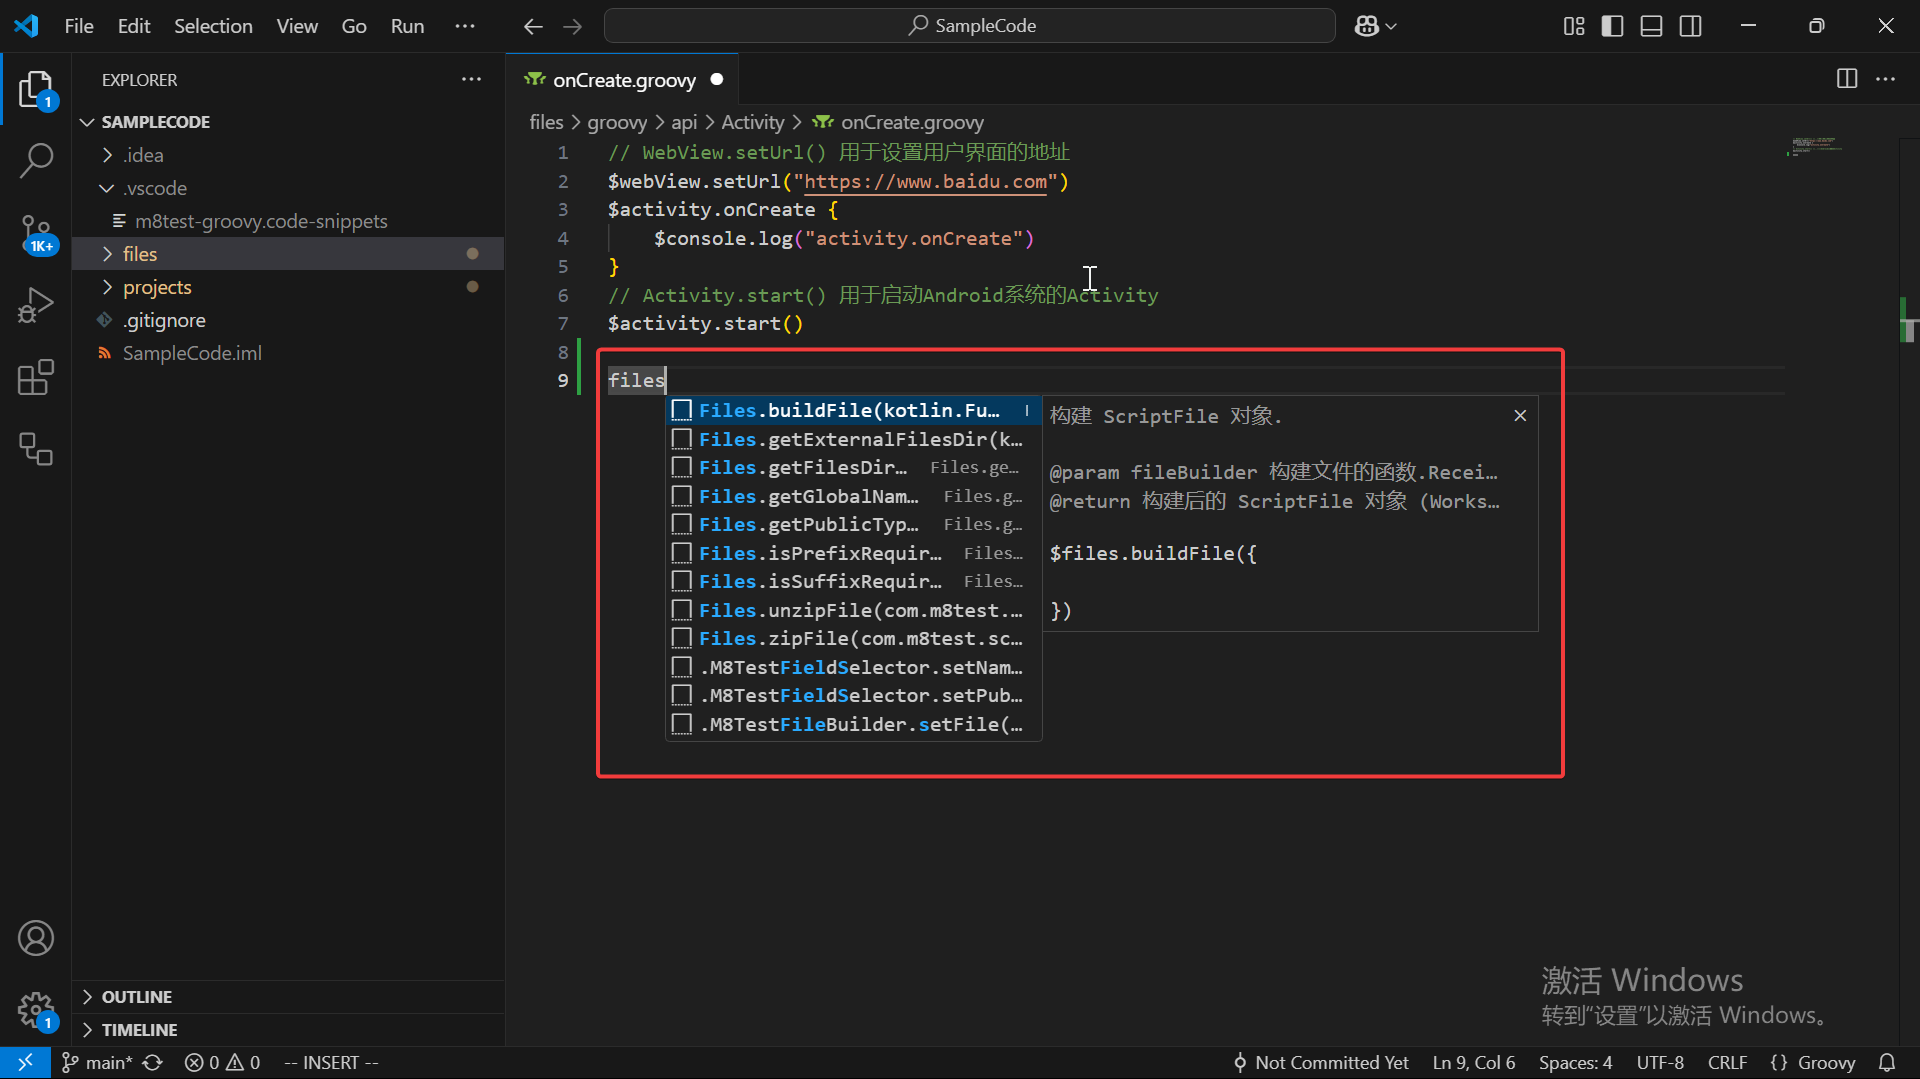The height and width of the screenshot is (1079, 1920).
Task: Open the Extensions view
Action: (x=36, y=378)
